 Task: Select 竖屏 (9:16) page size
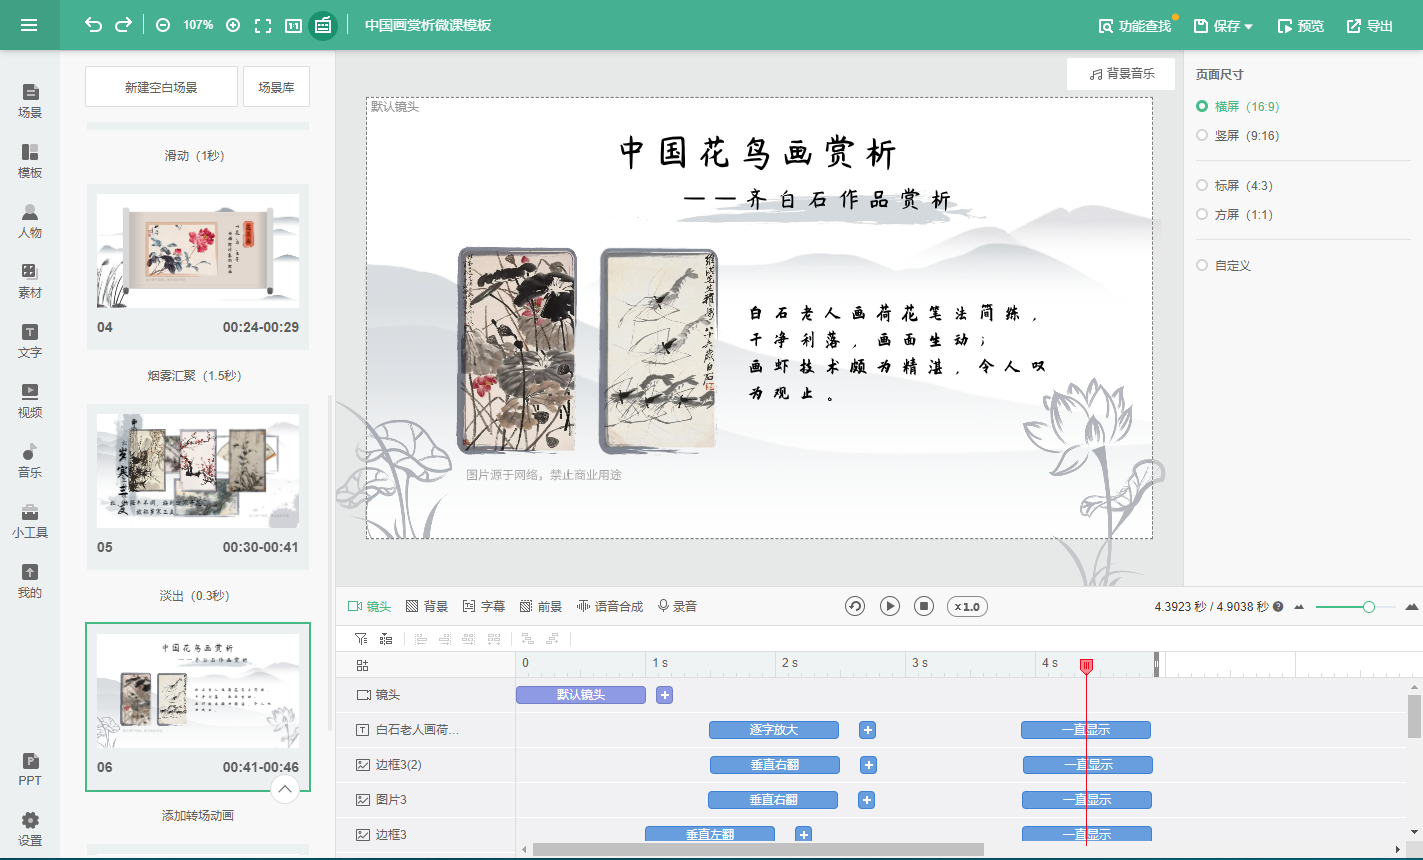1237,135
